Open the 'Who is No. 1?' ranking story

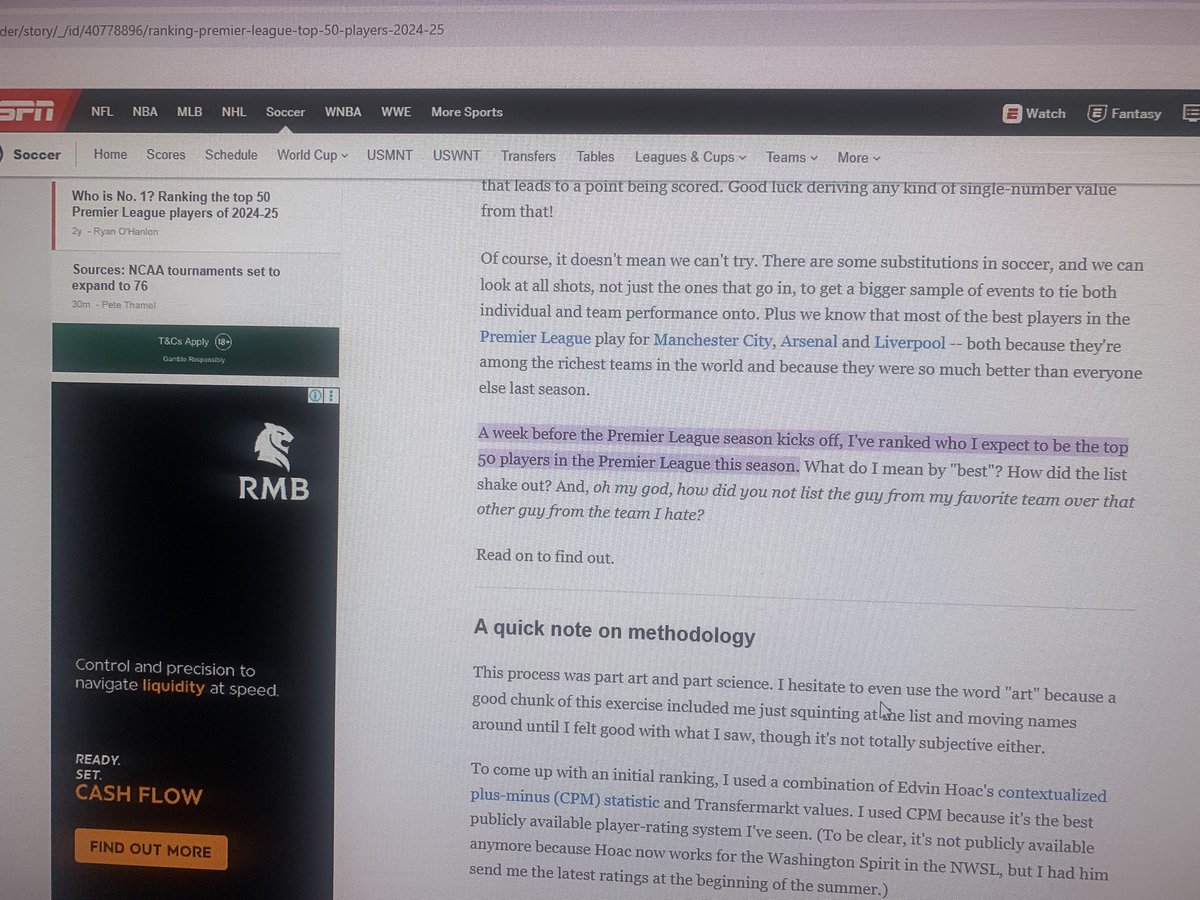(x=175, y=205)
